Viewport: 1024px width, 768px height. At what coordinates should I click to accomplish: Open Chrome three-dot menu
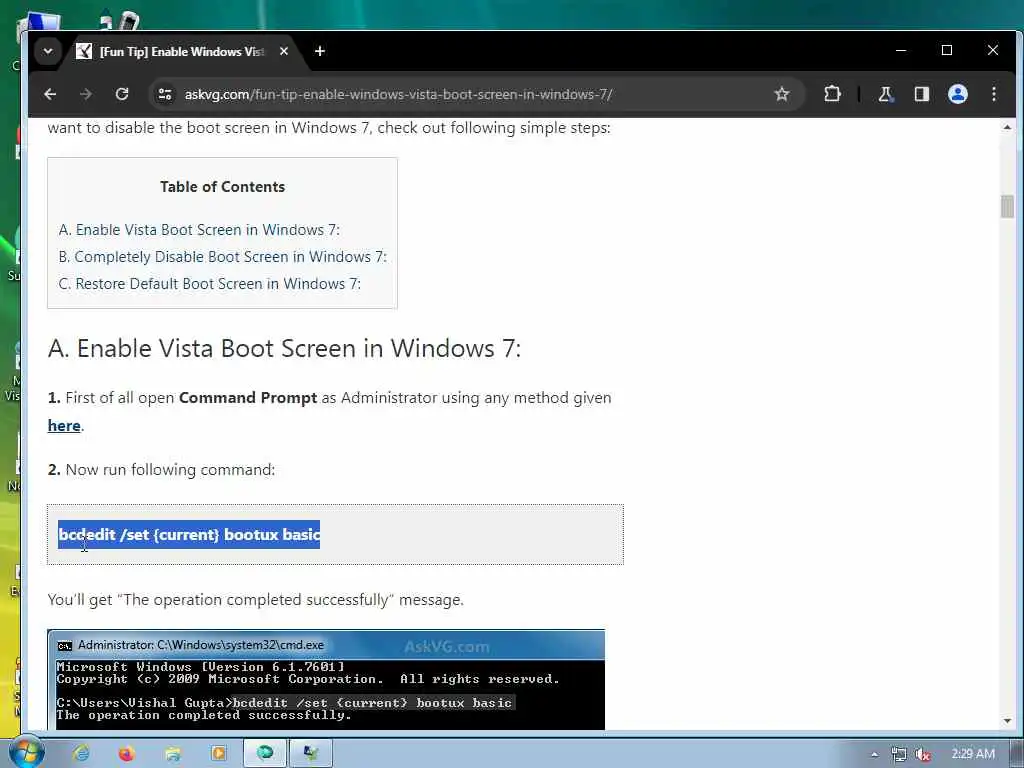993,94
